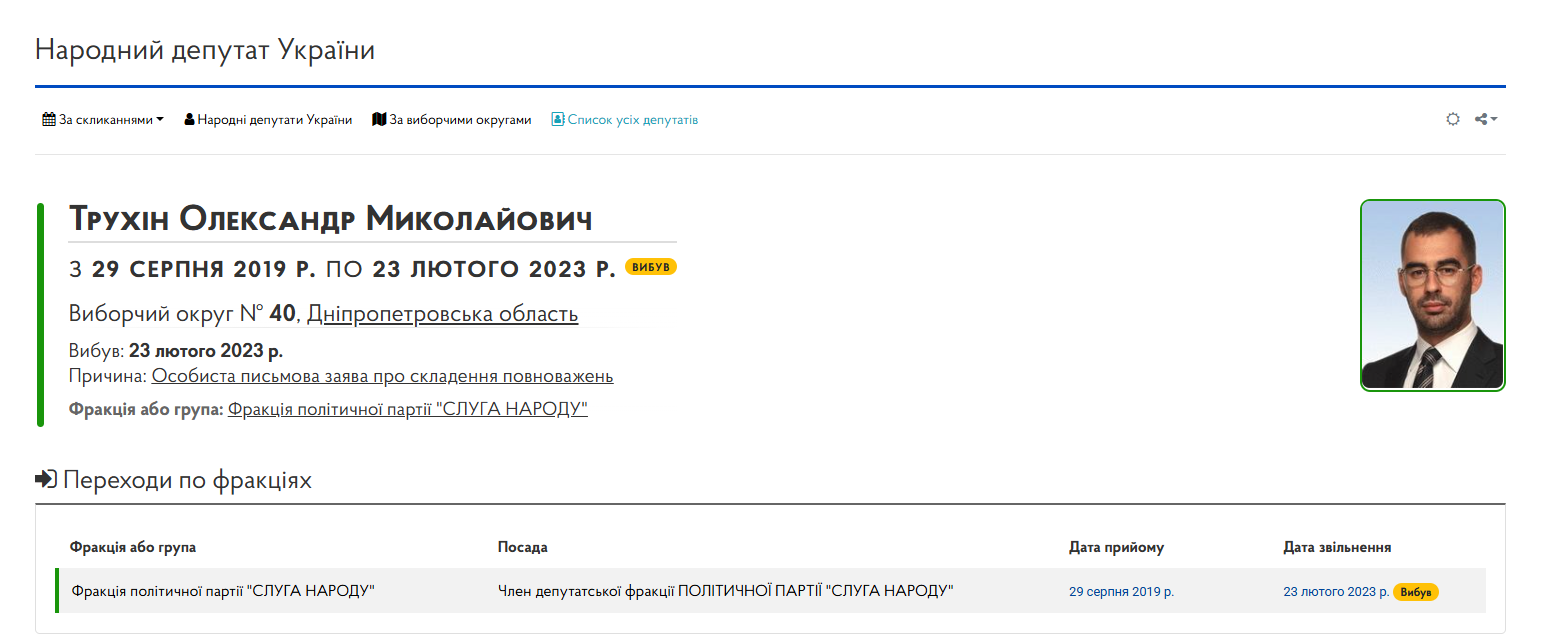Screen dimensions: 1547x635
Task: Click the Вибув: 23 лютого 2023 р. line
Action: coord(176,352)
